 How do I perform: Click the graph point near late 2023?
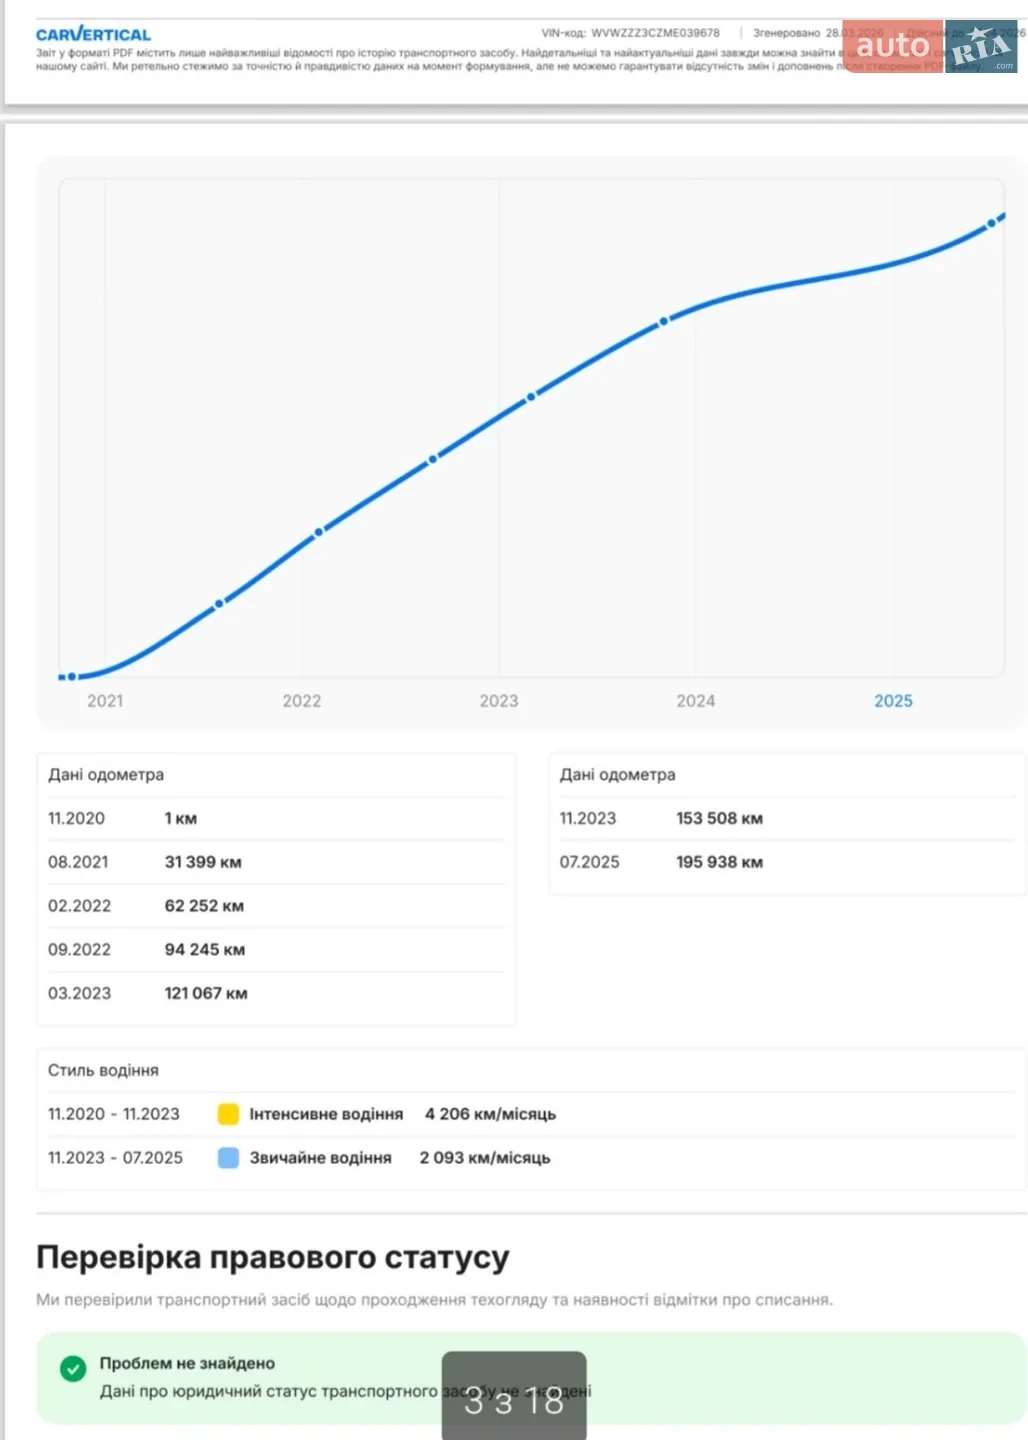pyautogui.click(x=663, y=322)
